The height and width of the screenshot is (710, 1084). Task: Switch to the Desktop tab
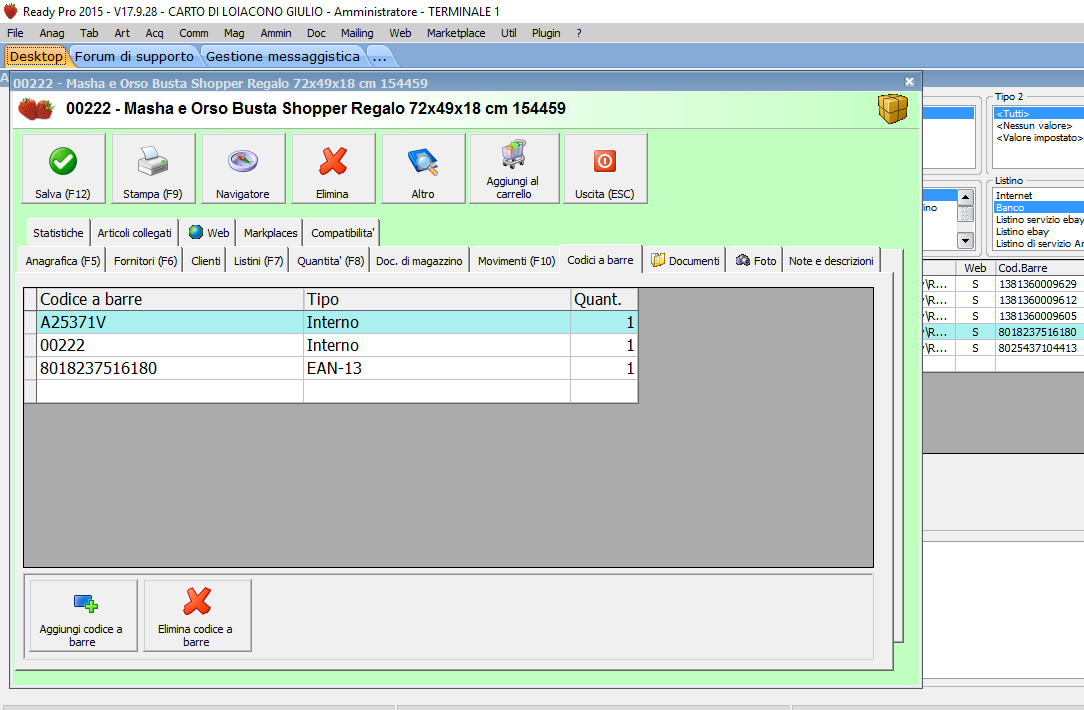[36, 57]
